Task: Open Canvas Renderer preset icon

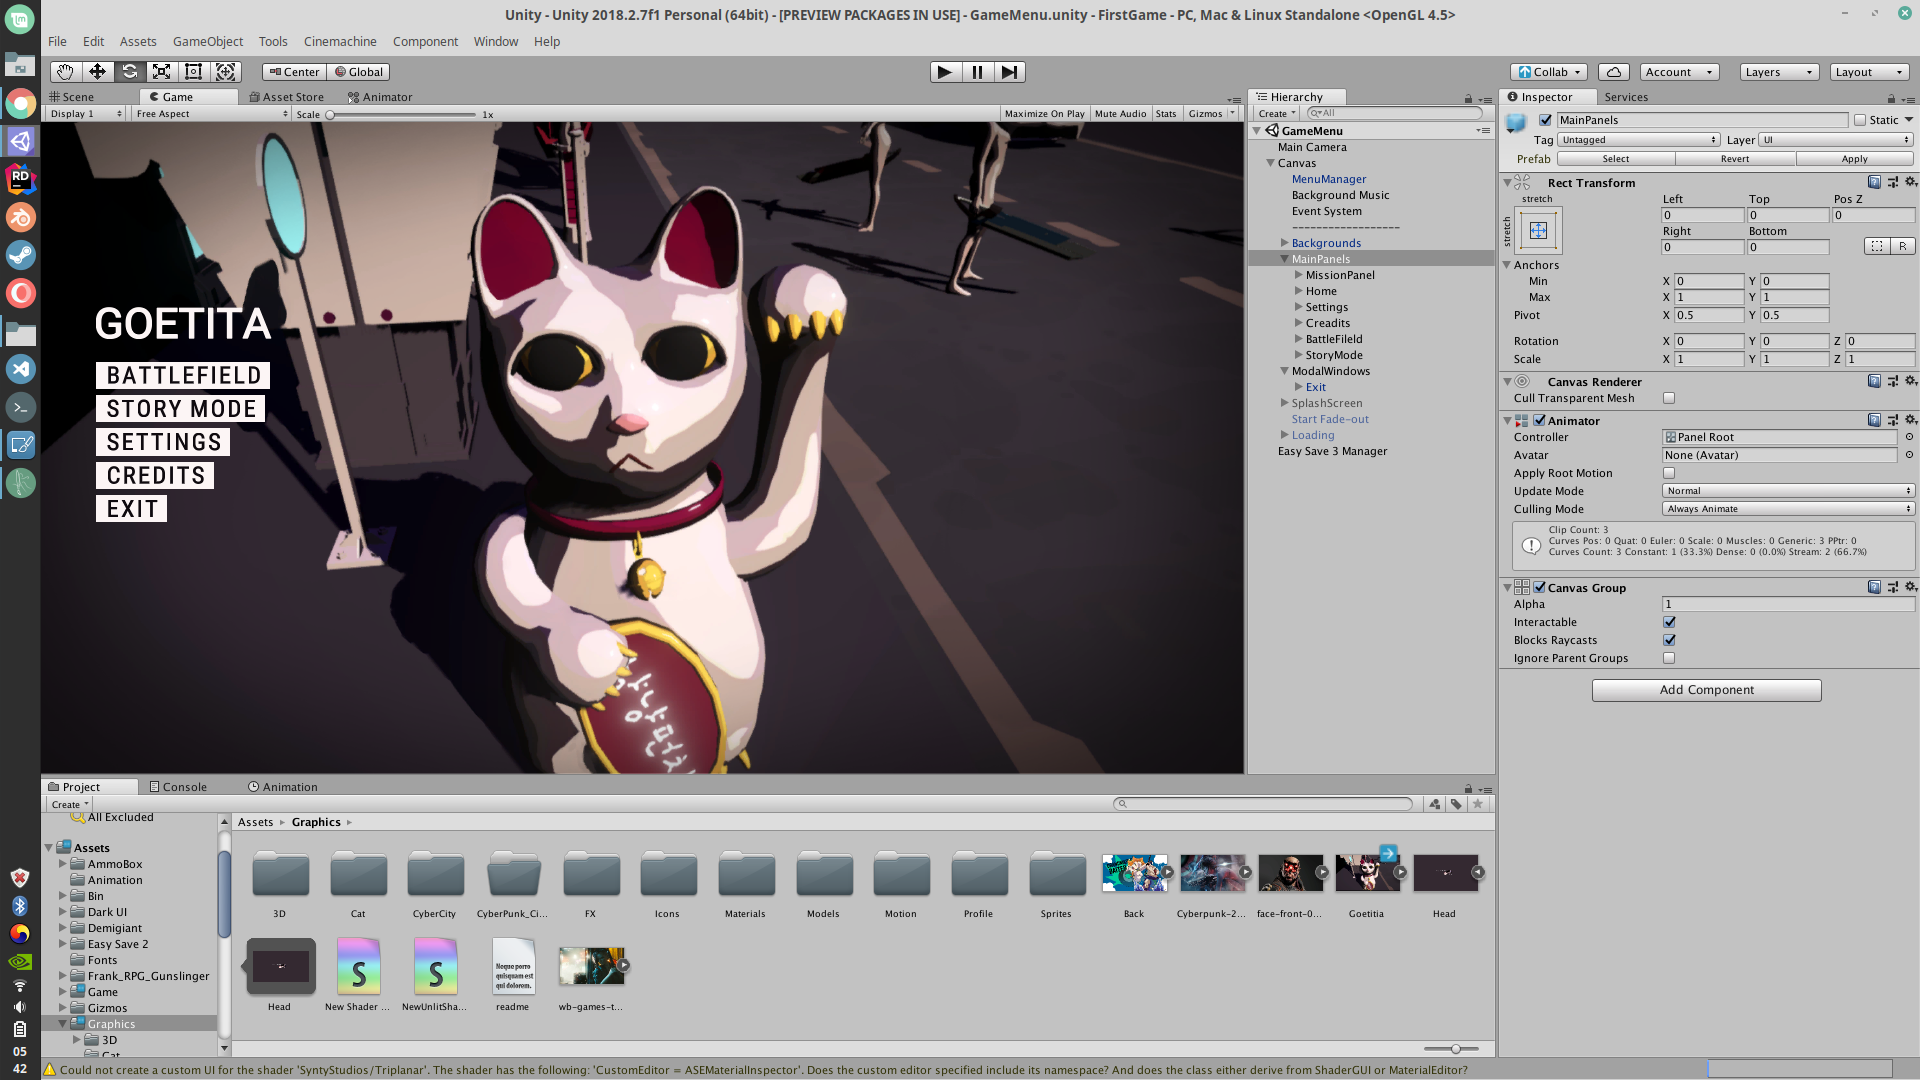Action: click(x=1892, y=381)
